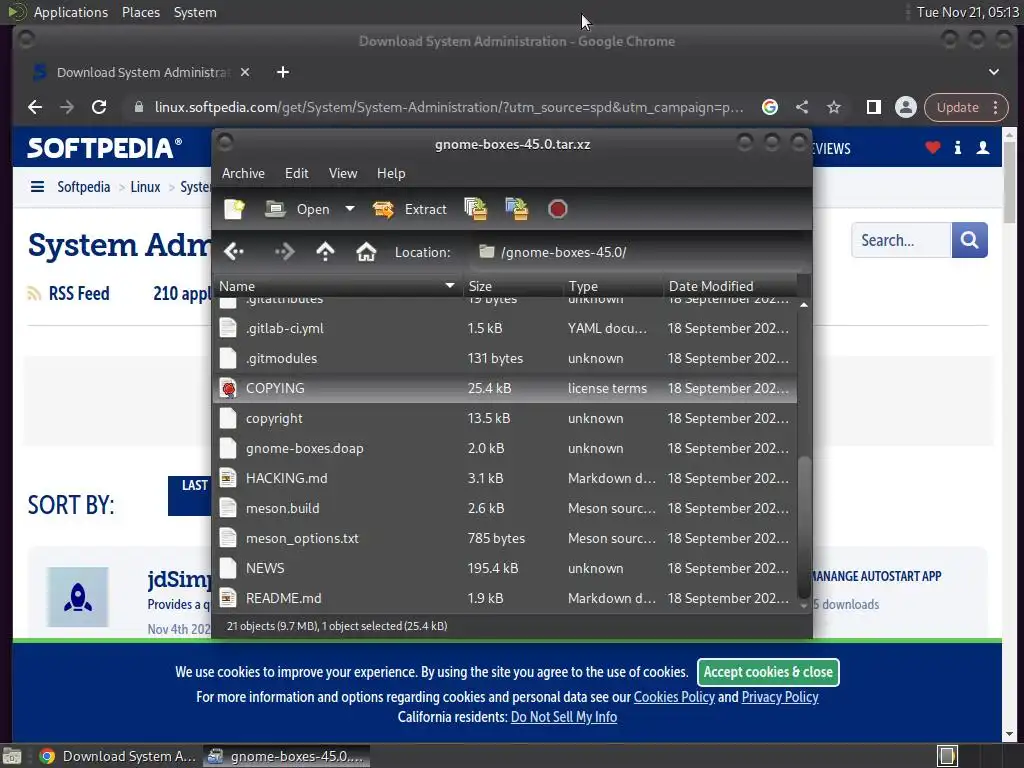Reload the Softpedia page in Chrome
This screenshot has height=768, width=1024.
click(x=99, y=107)
